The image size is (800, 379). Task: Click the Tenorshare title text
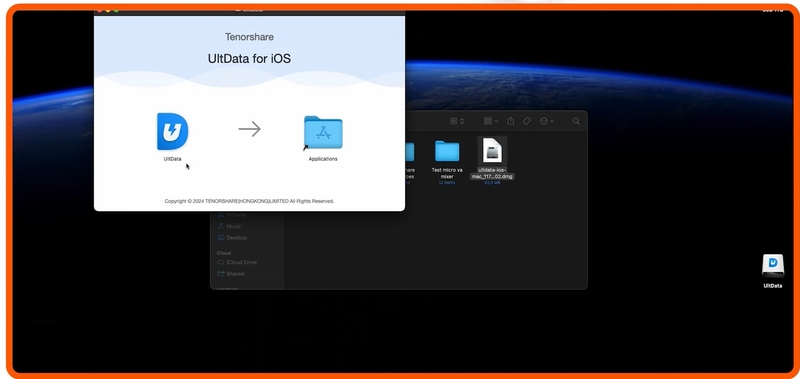coord(249,37)
